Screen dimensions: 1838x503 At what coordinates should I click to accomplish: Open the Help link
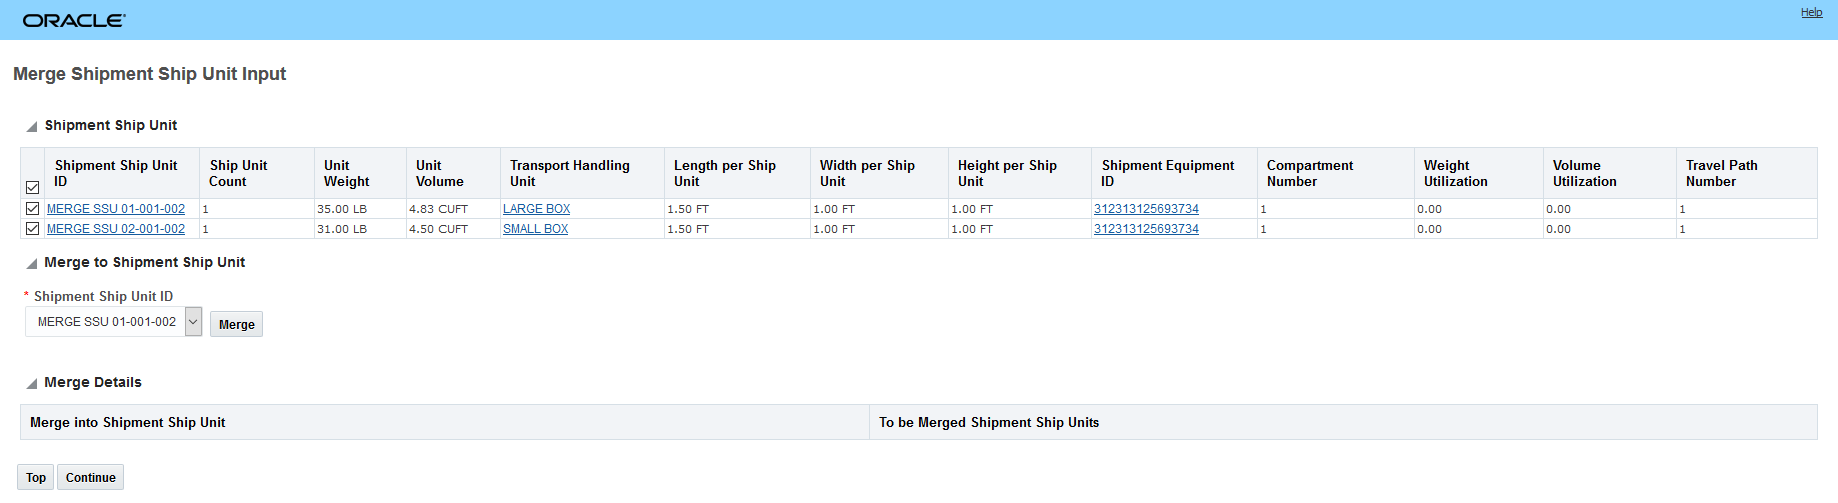1811,13
